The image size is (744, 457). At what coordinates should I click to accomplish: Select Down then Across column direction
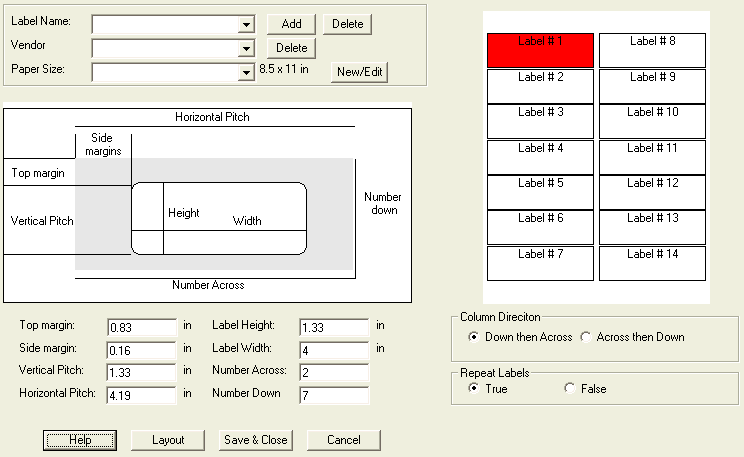pos(473,337)
